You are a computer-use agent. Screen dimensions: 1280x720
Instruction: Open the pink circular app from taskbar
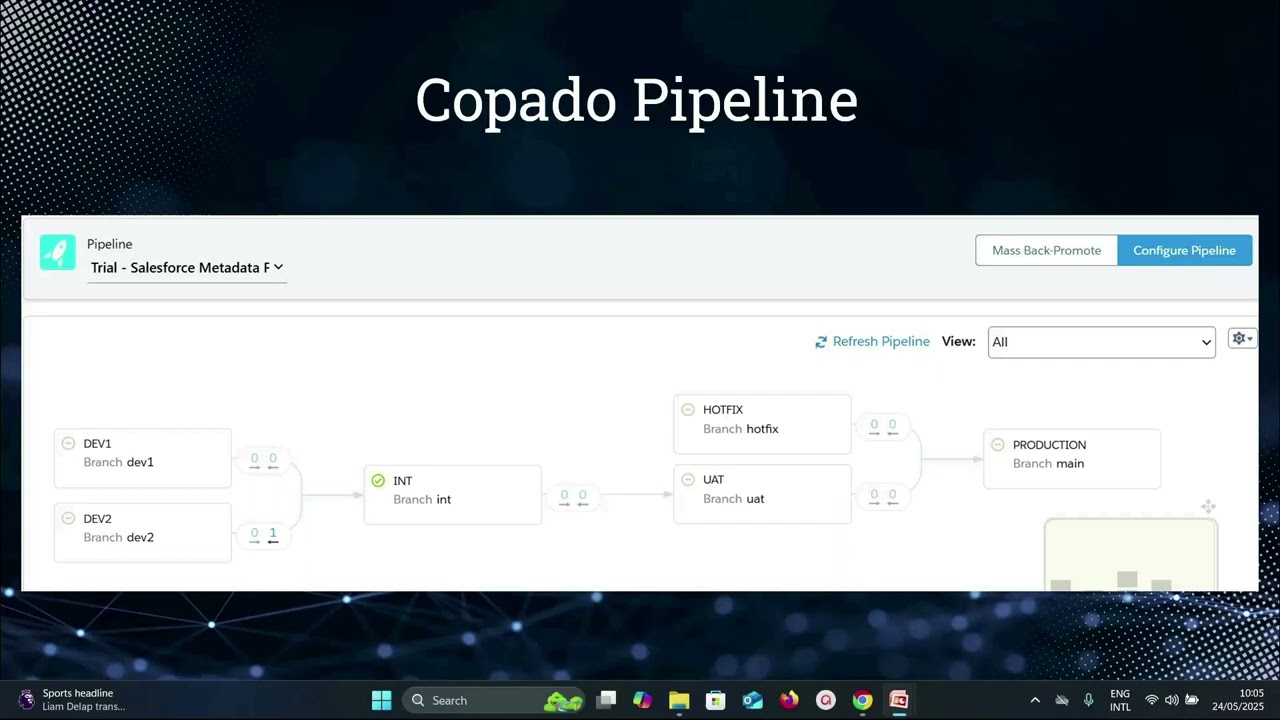[825, 700]
